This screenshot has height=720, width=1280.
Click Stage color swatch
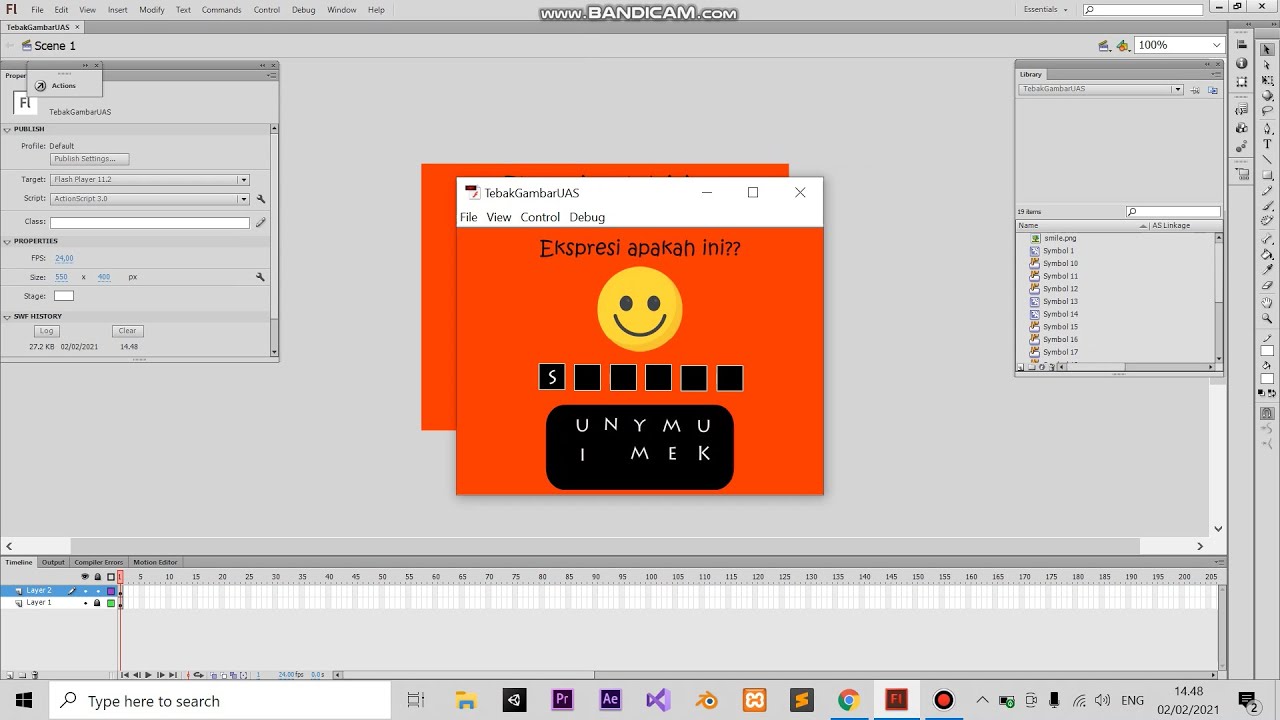pos(64,296)
